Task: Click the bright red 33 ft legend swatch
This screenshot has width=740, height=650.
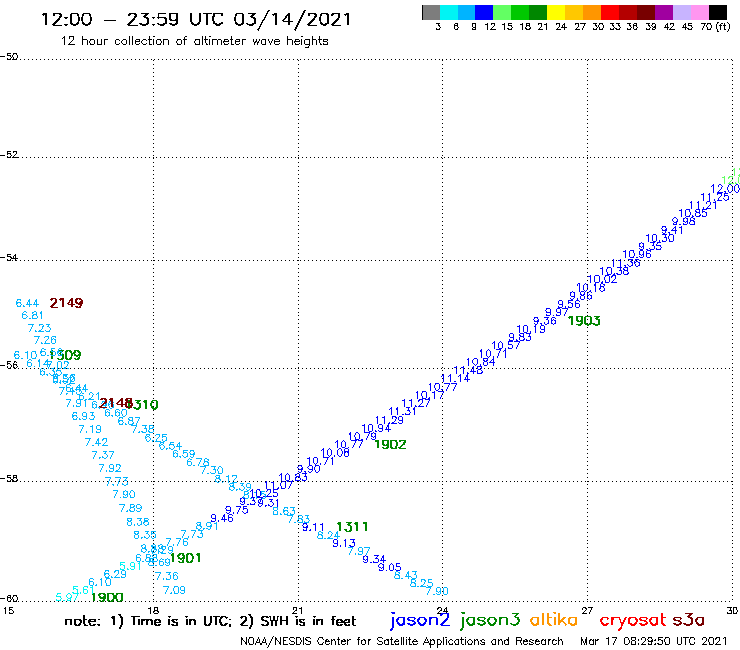Action: (x=610, y=12)
